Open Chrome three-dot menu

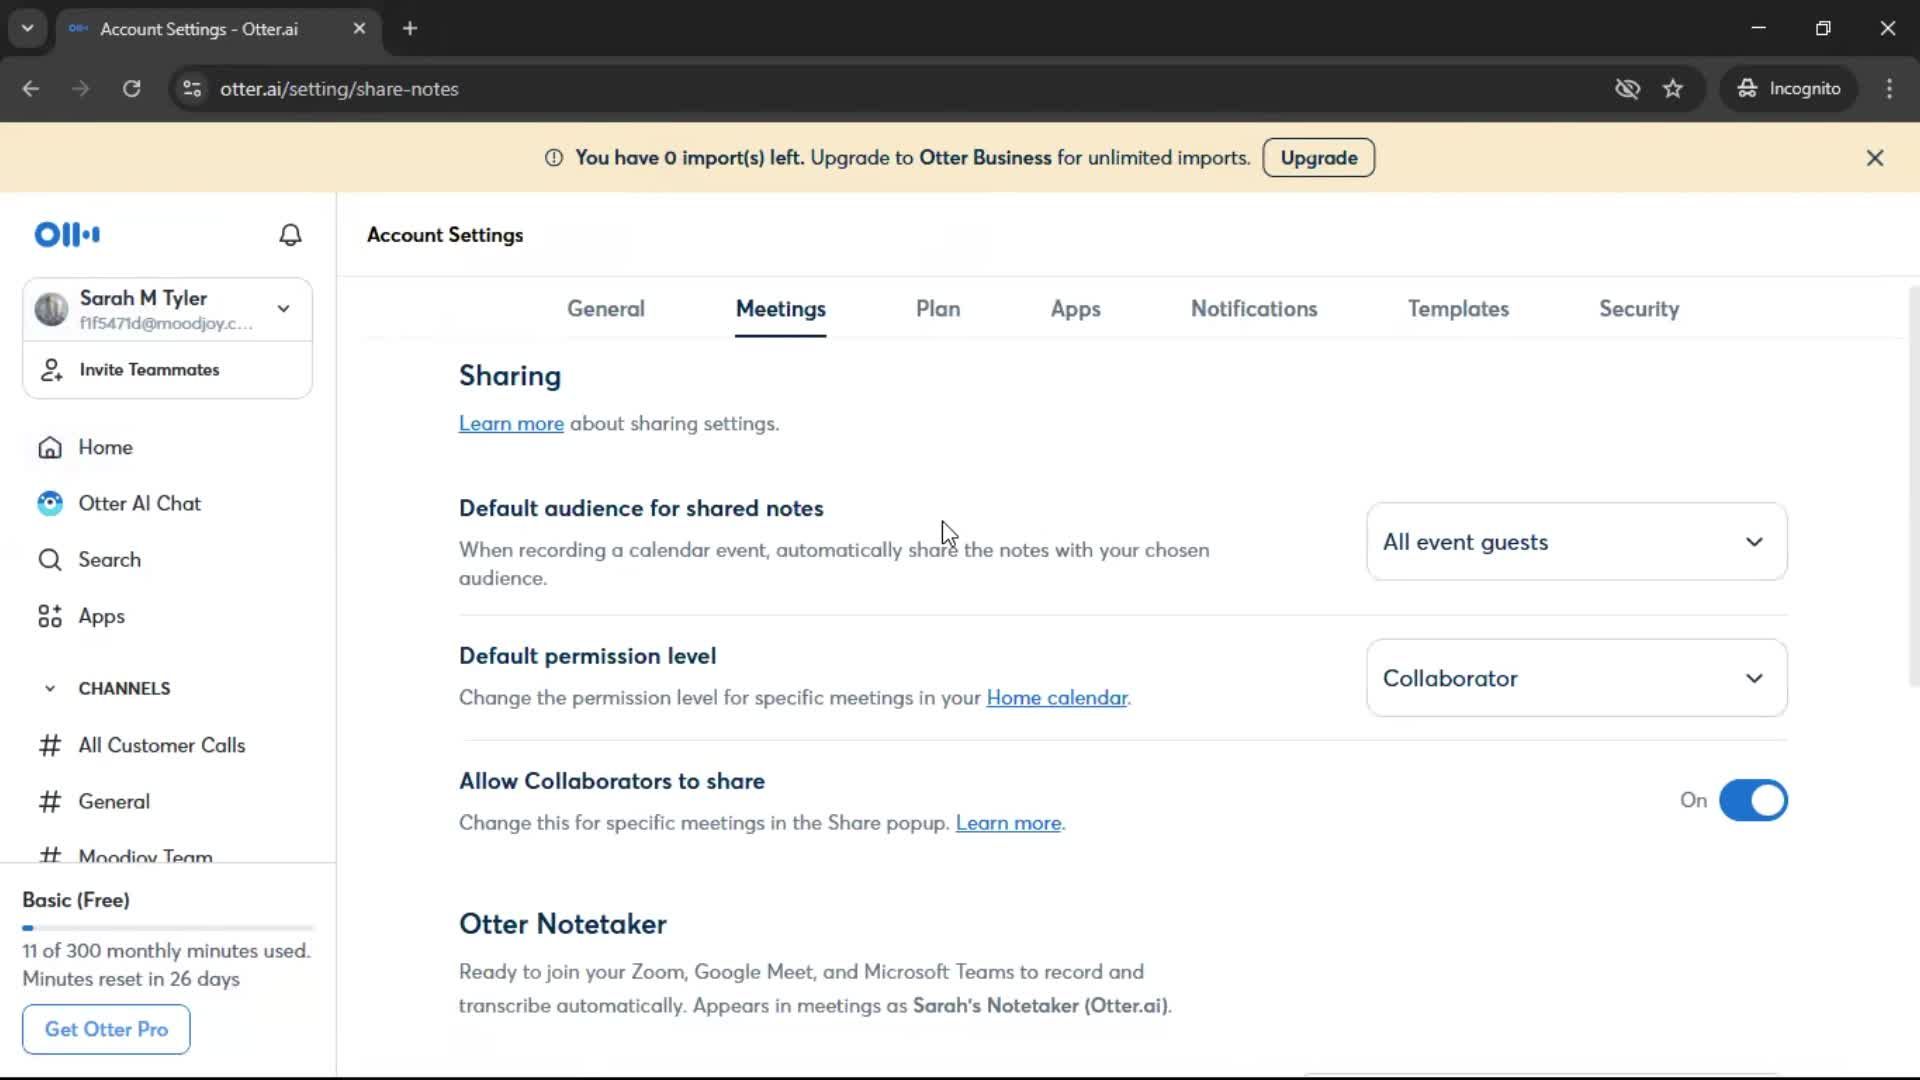coord(1889,89)
